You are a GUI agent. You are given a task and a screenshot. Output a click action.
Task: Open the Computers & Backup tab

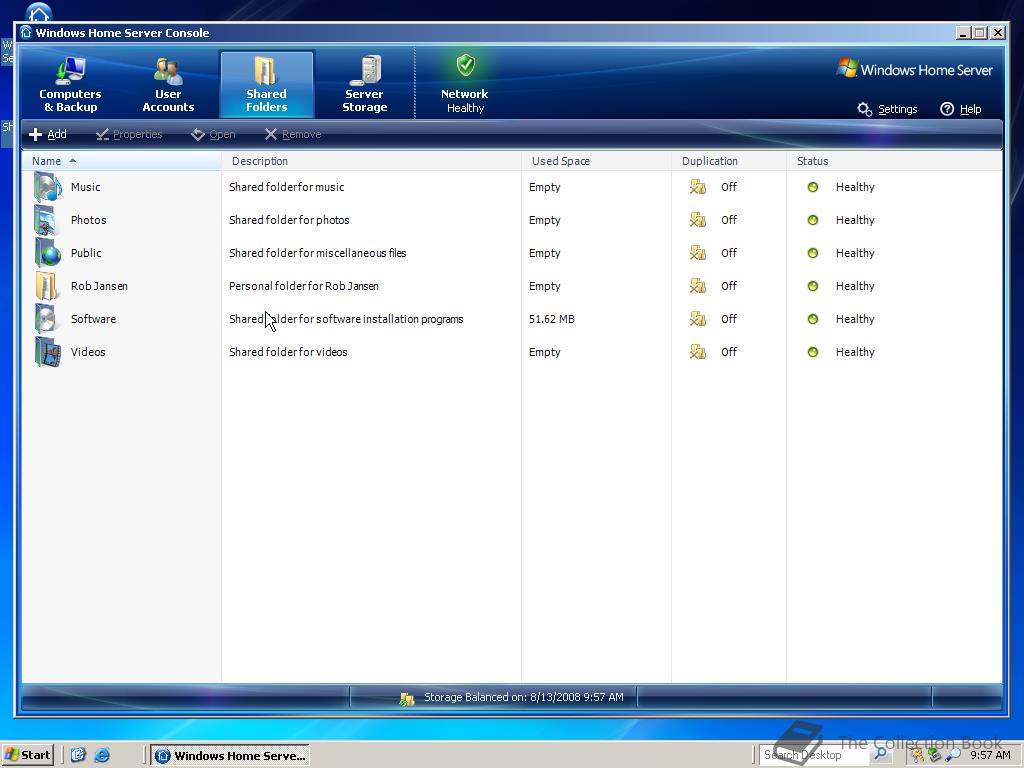70,85
